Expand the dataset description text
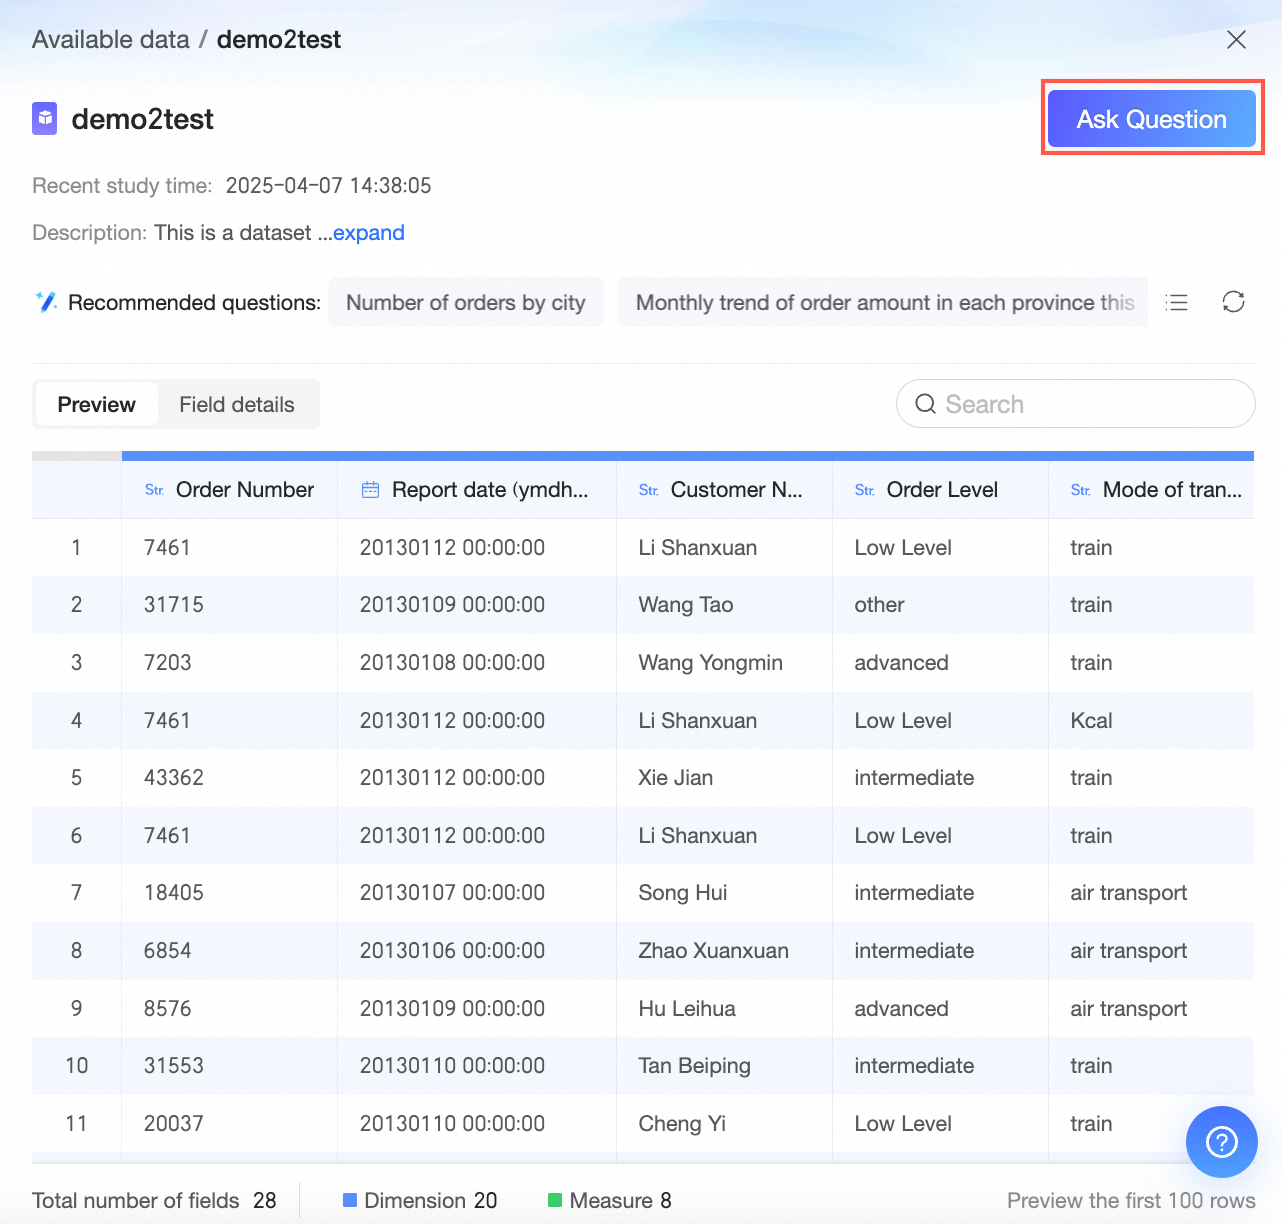This screenshot has width=1282, height=1224. point(368,233)
